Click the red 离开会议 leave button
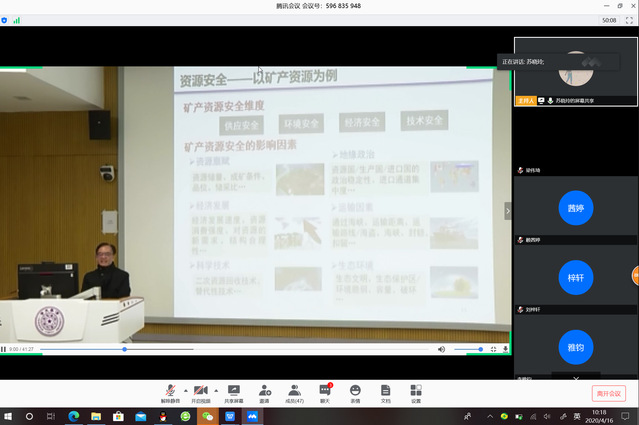The height and width of the screenshot is (425, 639). 608,393
